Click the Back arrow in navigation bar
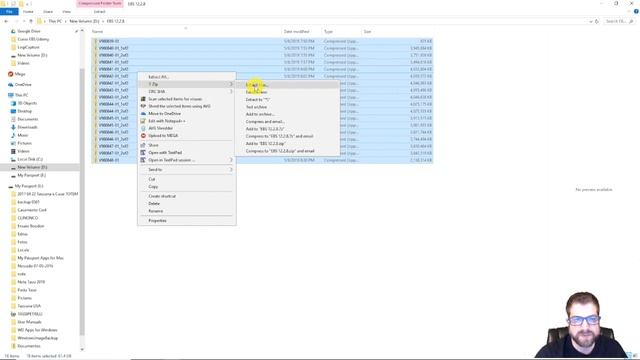 (x=6, y=21)
